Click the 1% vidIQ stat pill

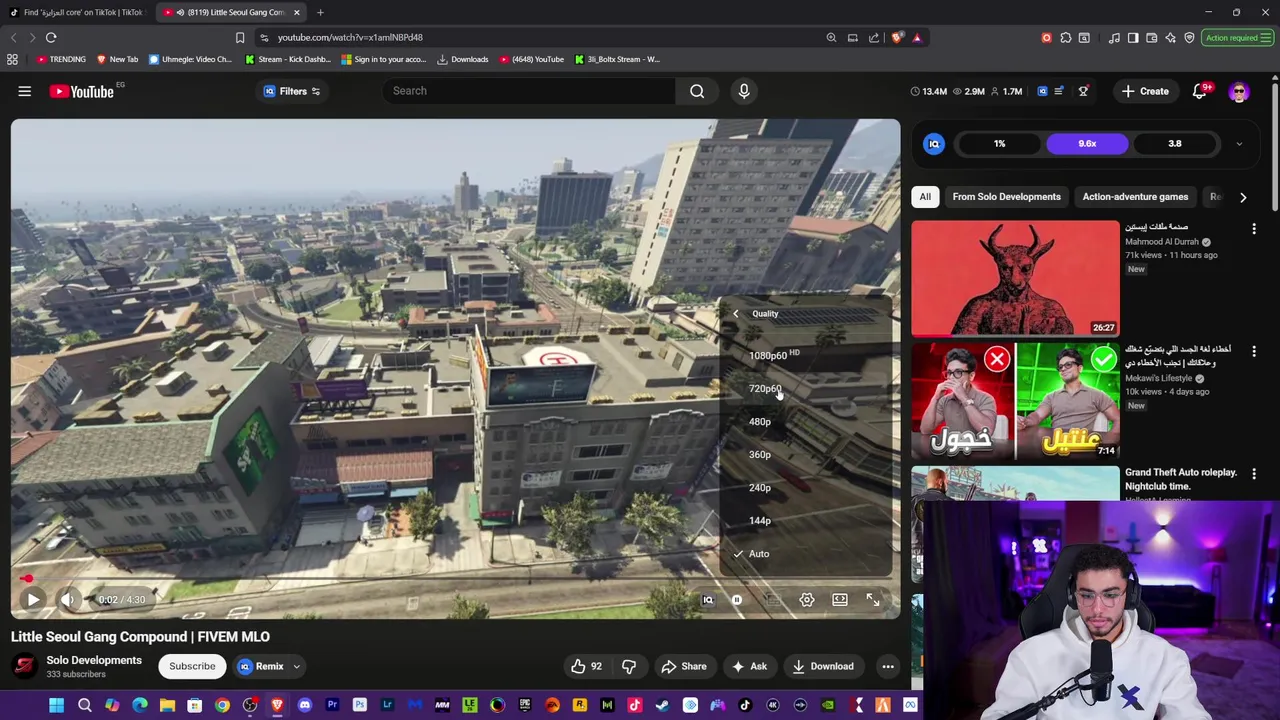[999, 144]
